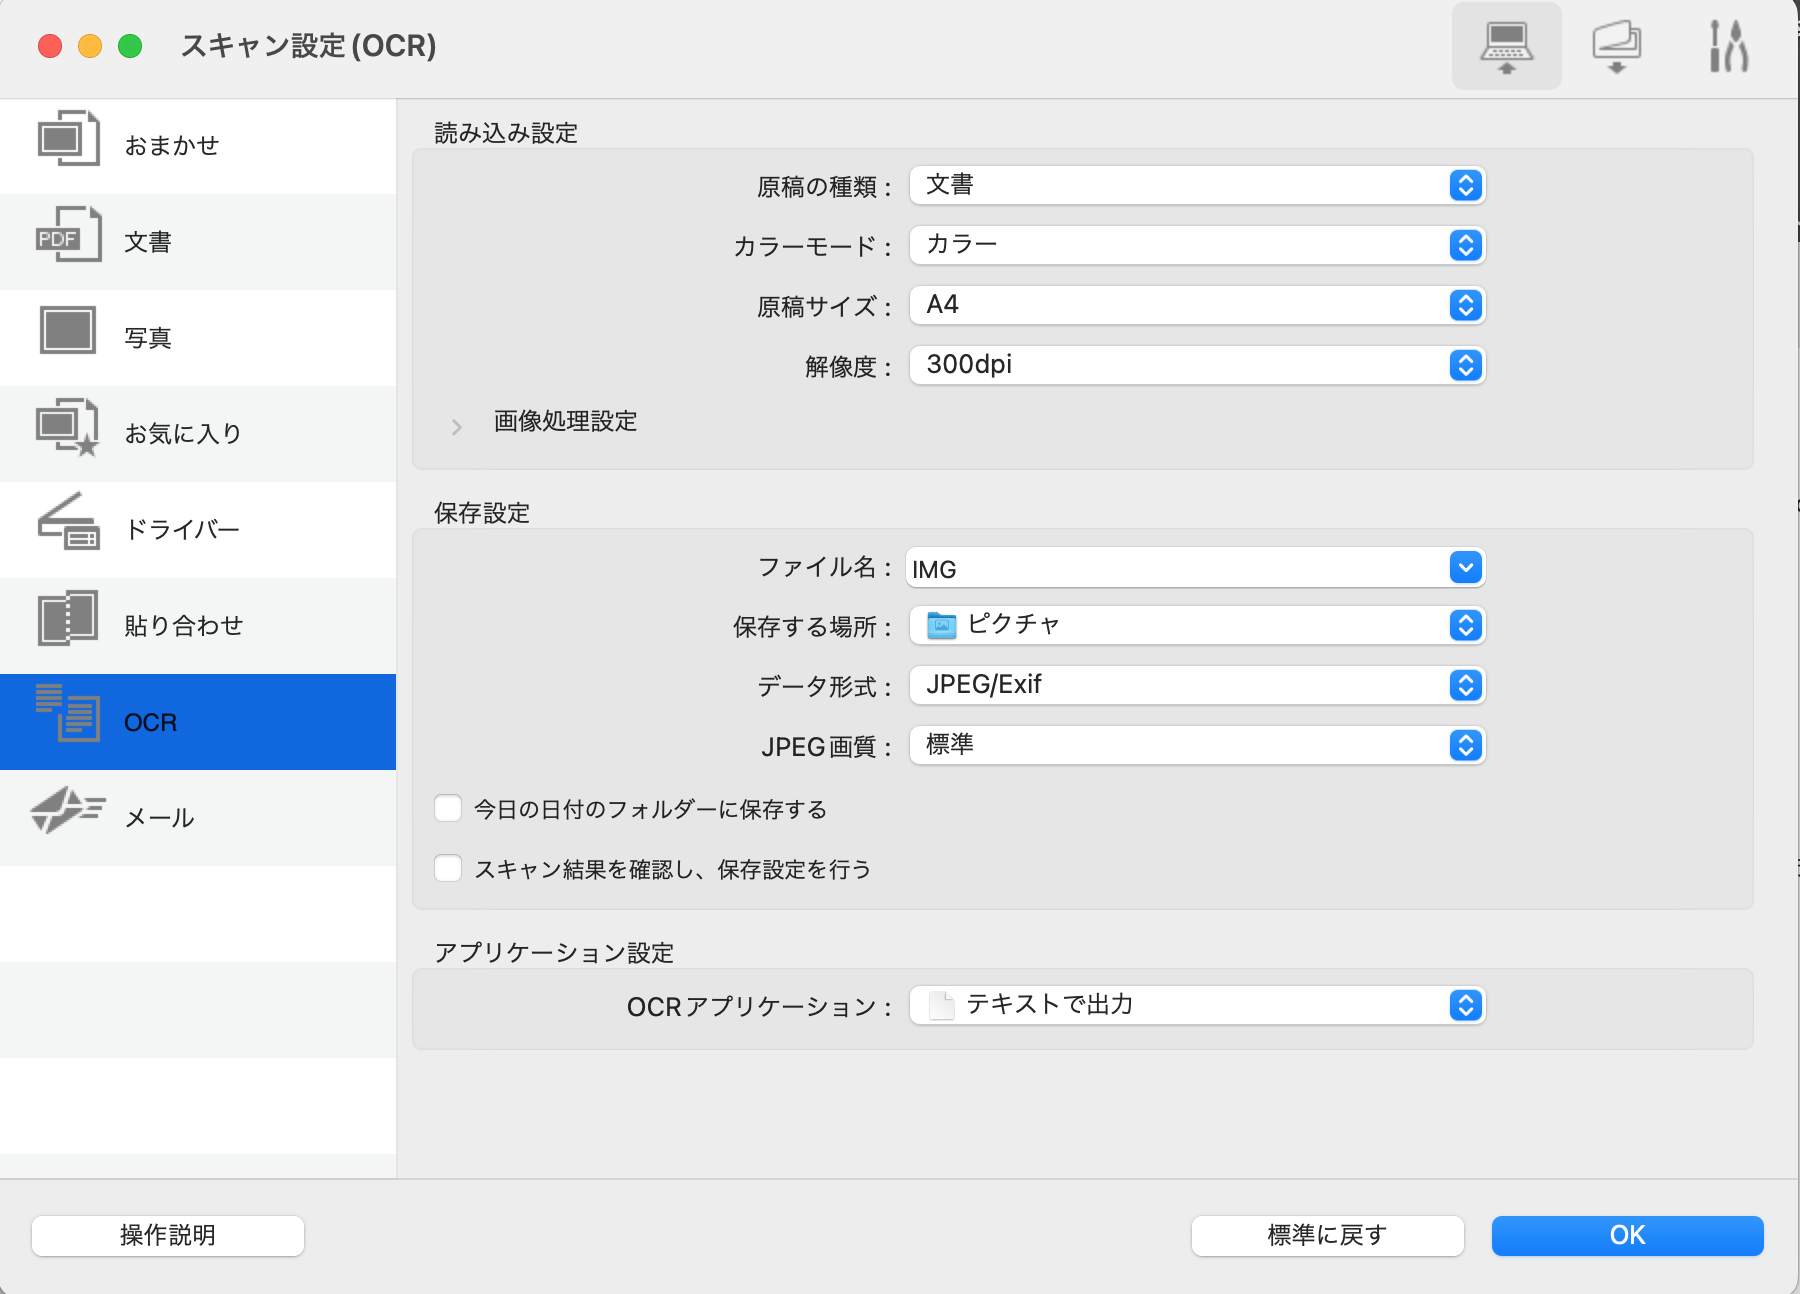
Task: Open the 保存する場所 dropdown
Action: pos(1197,625)
